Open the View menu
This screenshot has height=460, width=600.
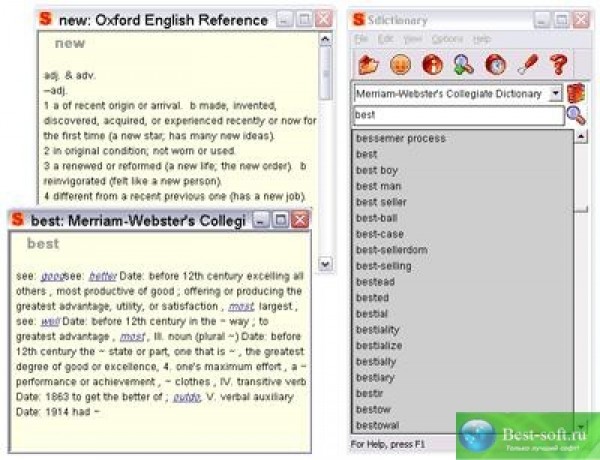tap(412, 39)
